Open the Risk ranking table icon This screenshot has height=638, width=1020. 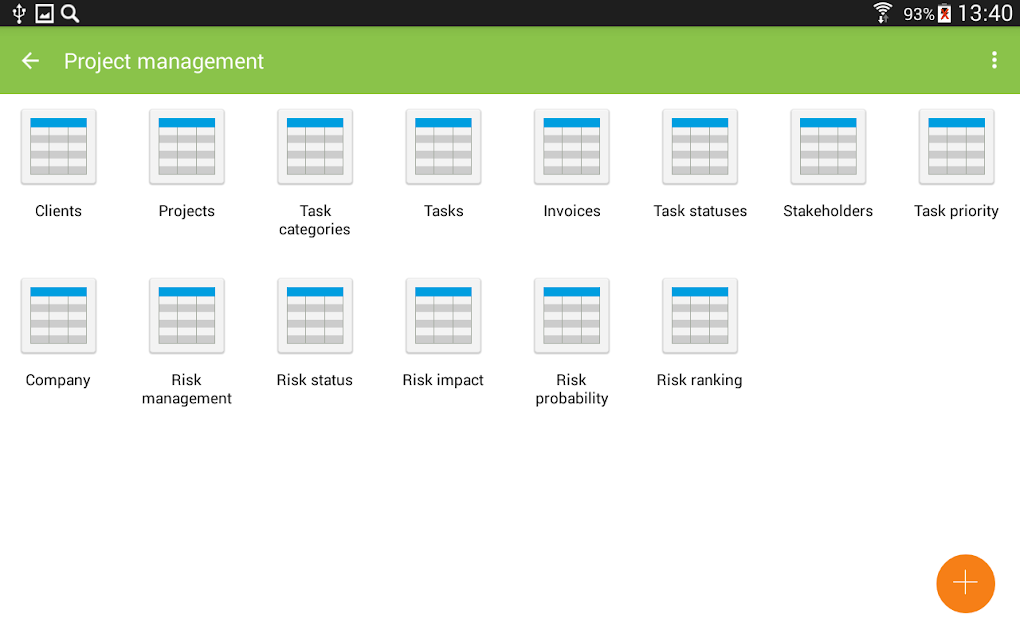pyautogui.click(x=700, y=316)
